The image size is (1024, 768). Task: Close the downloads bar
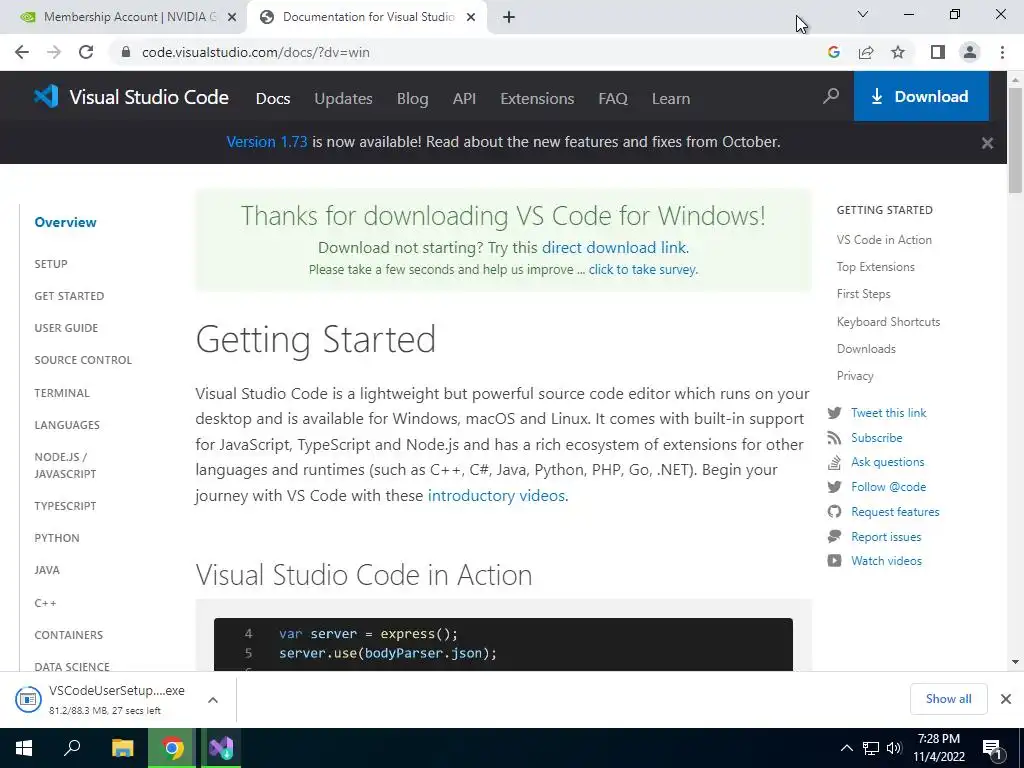tap(1006, 699)
